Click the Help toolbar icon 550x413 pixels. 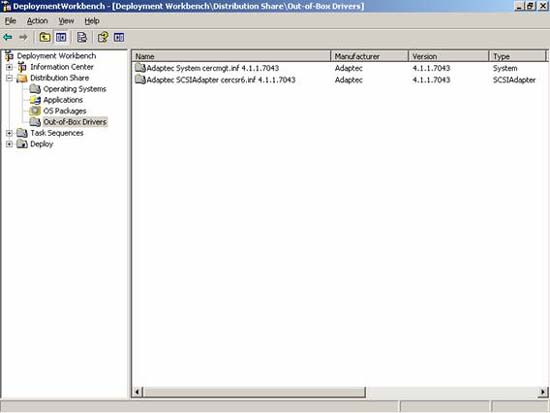[x=103, y=37]
